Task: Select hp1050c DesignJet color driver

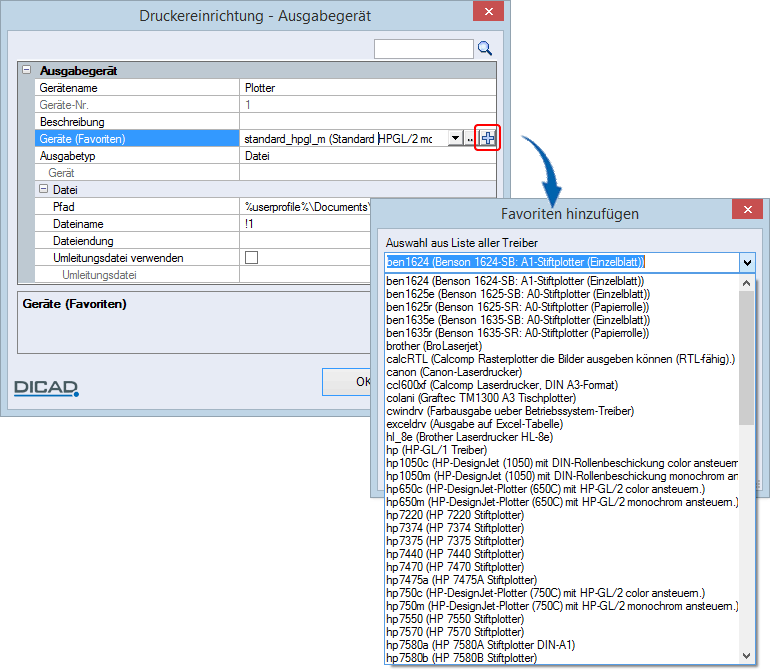Action: click(x=562, y=463)
